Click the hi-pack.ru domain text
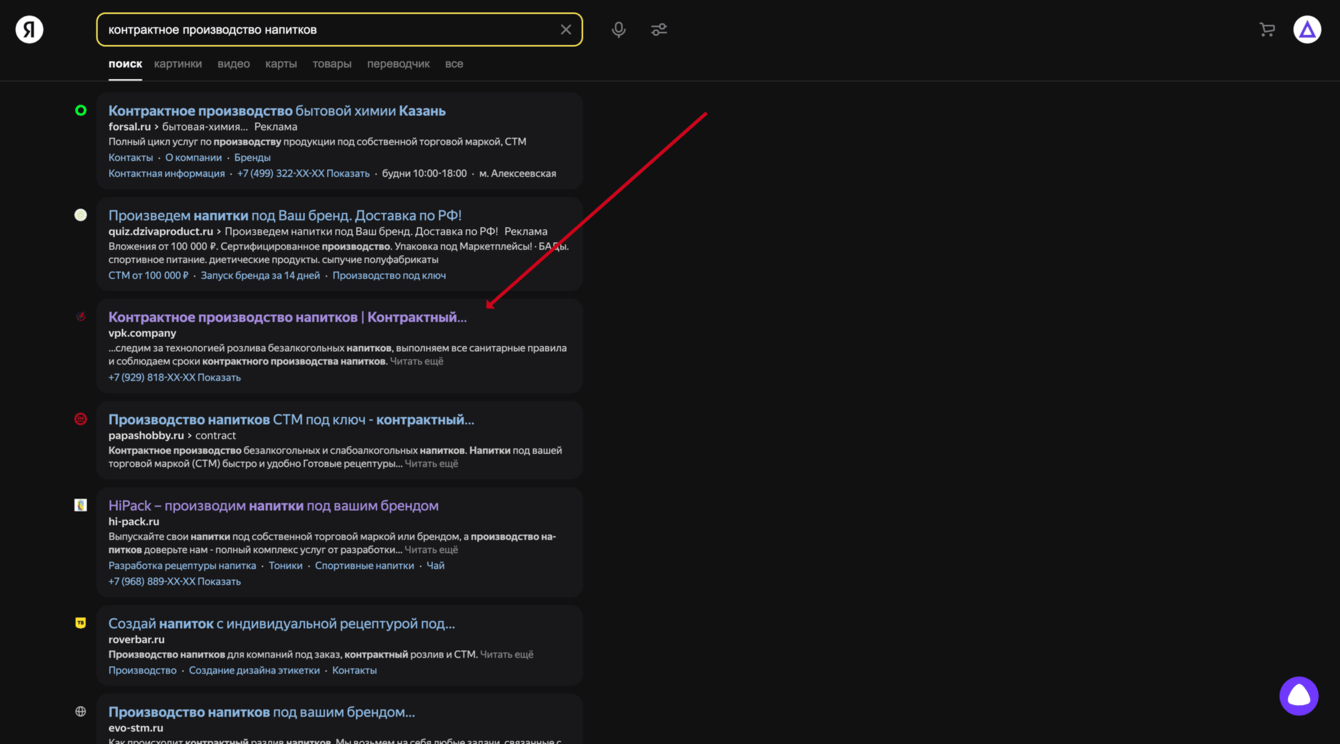Image resolution: width=1340 pixels, height=744 pixels. tap(134, 521)
